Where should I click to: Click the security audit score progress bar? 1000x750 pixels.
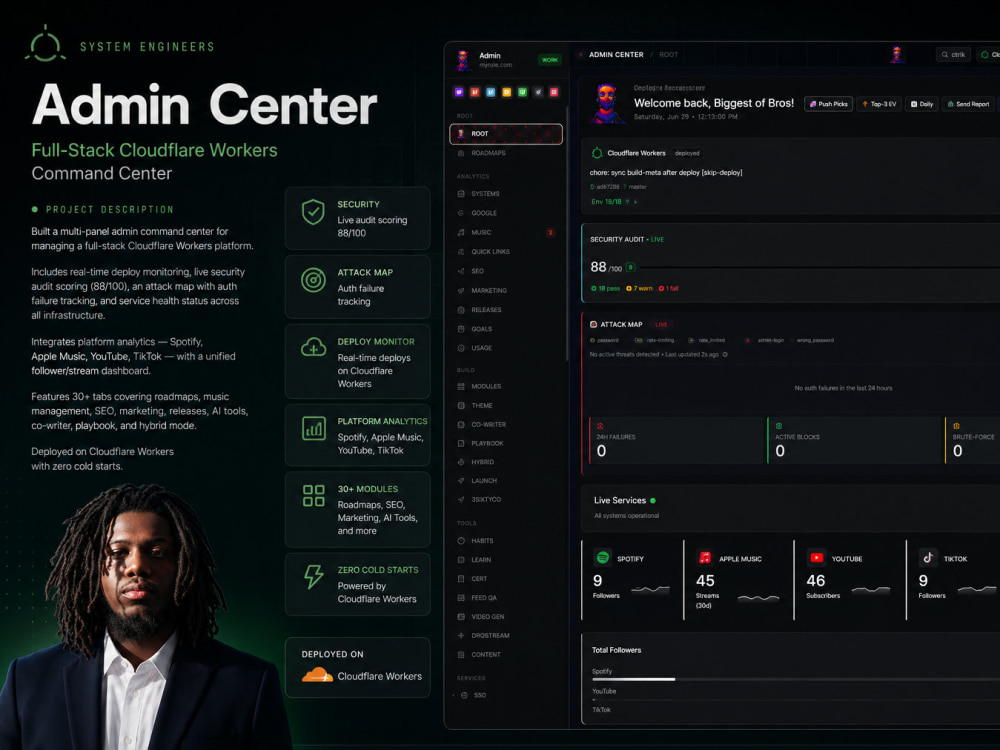click(x=820, y=267)
